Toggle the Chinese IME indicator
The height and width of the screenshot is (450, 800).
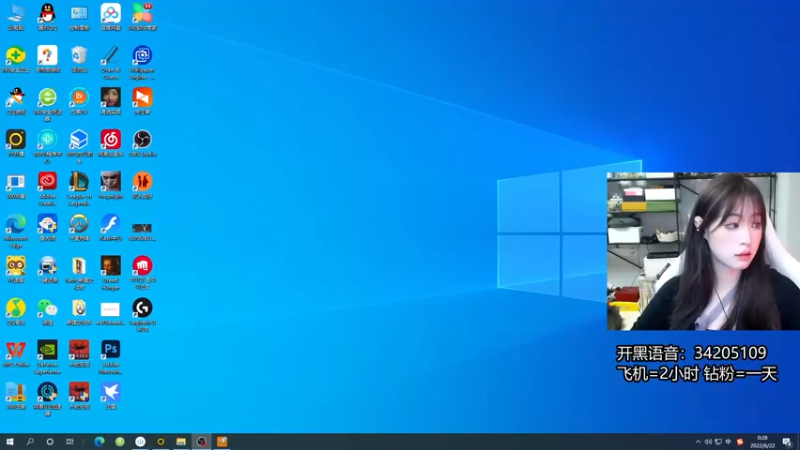[729, 442]
